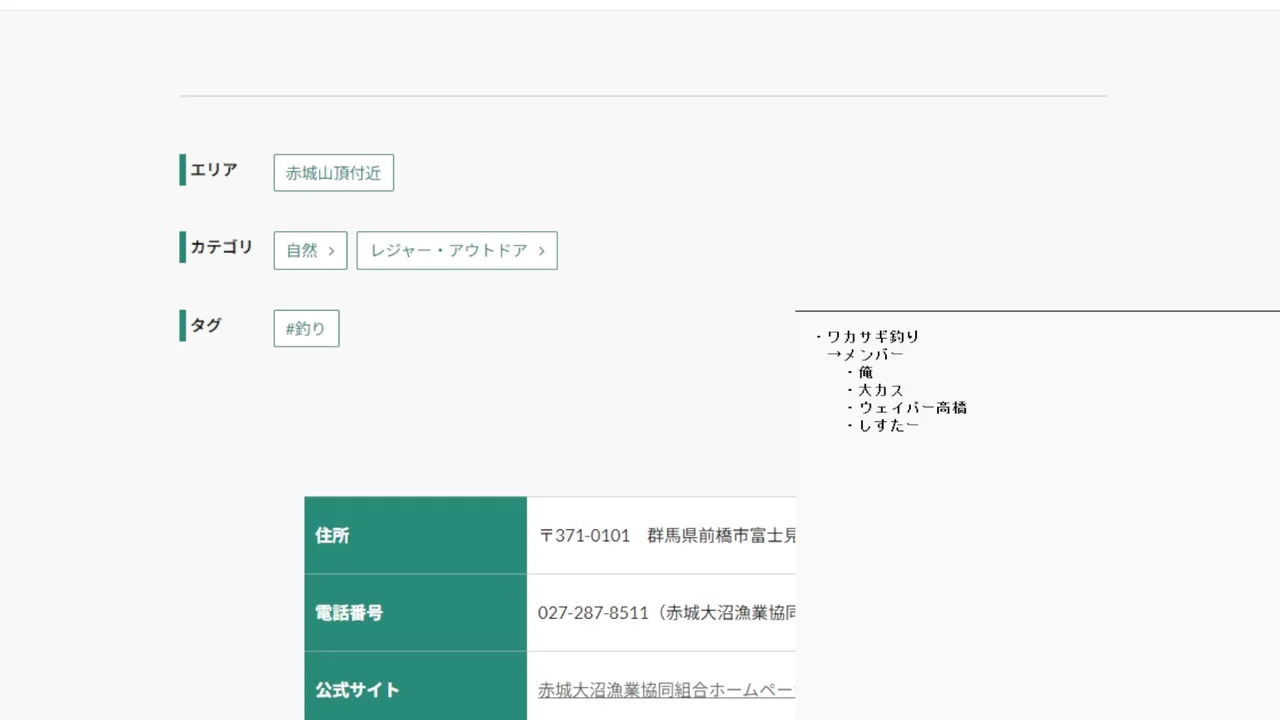The image size is (1280, 720).
Task: Select the 大カス member entry
Action: pyautogui.click(x=880, y=390)
